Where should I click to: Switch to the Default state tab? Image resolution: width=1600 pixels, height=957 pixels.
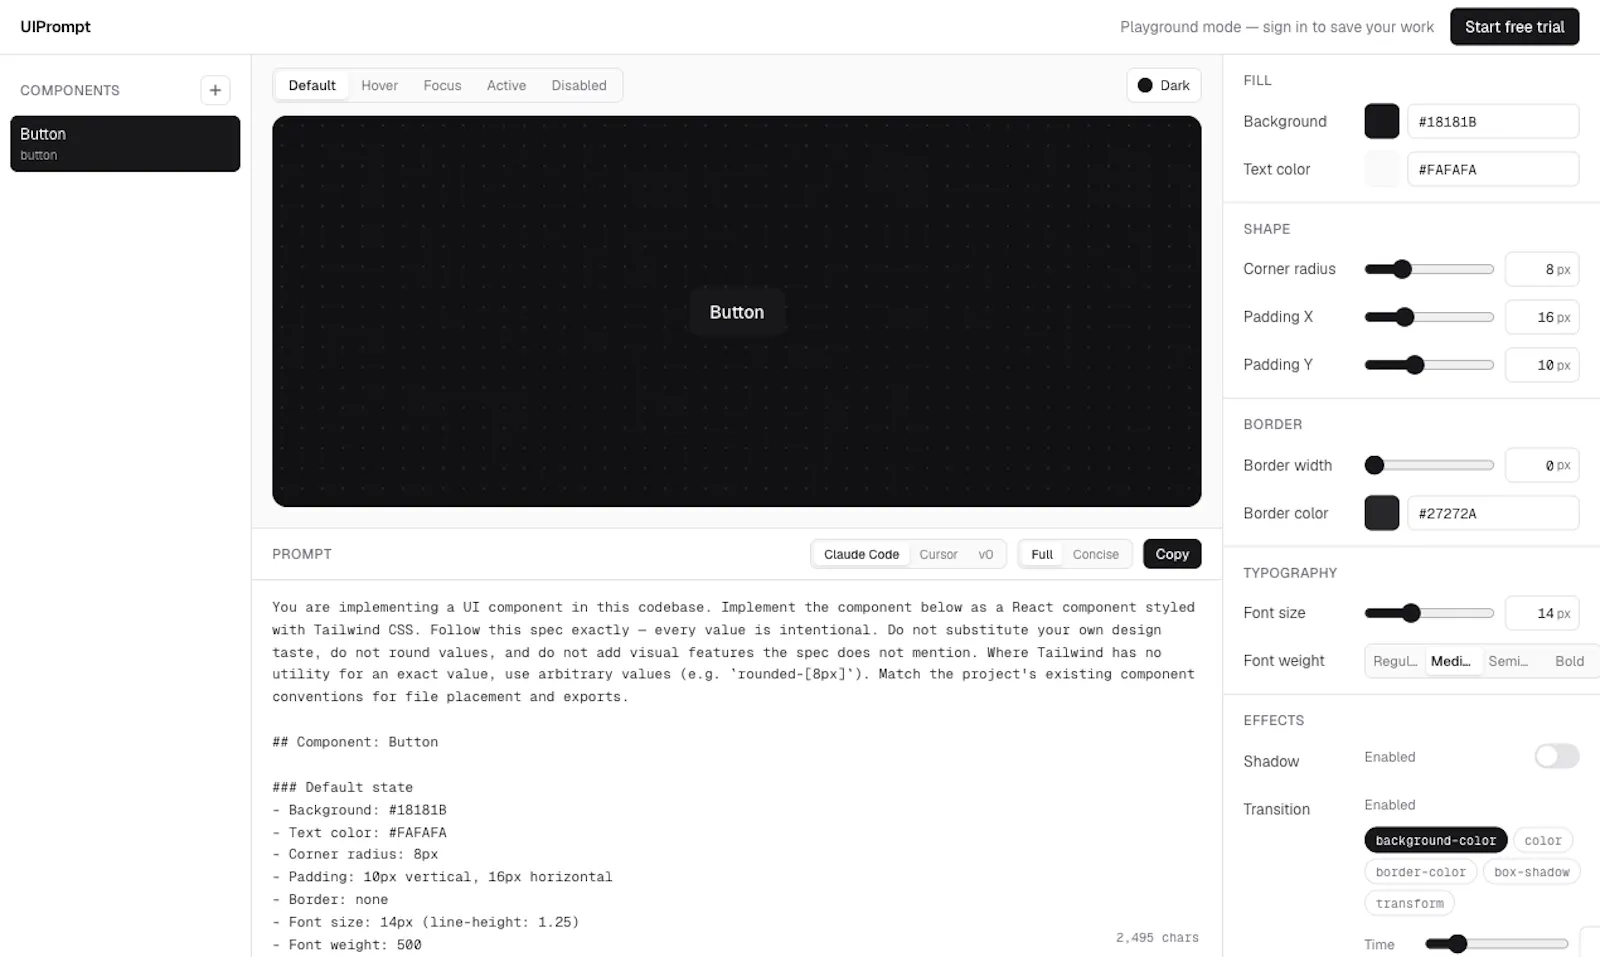312,86
